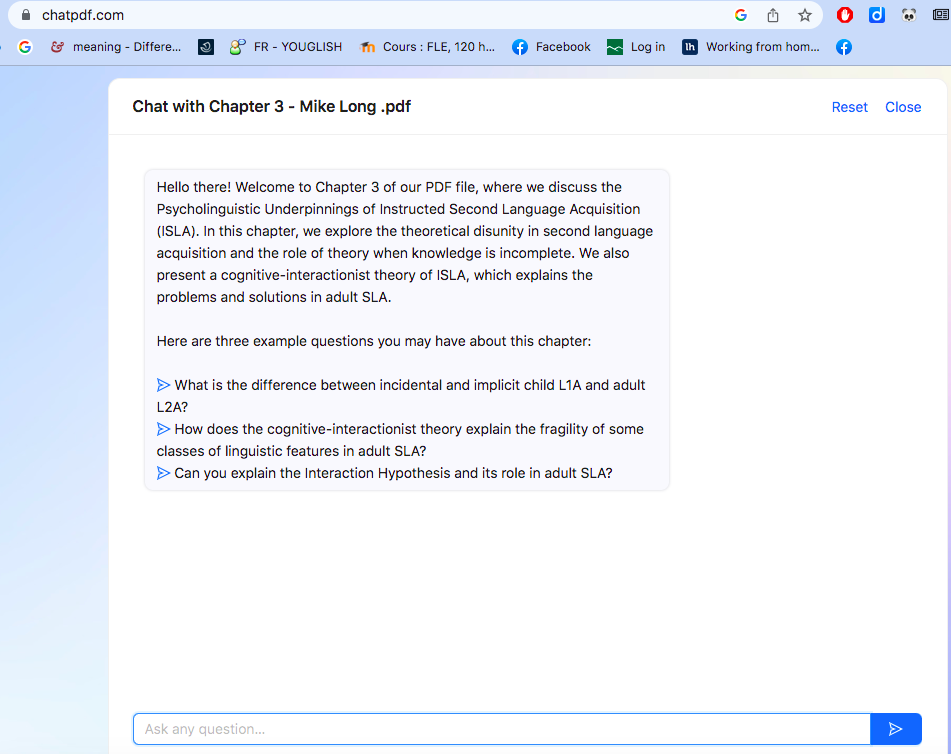Click the chatpdf.com URL text

click(x=83, y=15)
